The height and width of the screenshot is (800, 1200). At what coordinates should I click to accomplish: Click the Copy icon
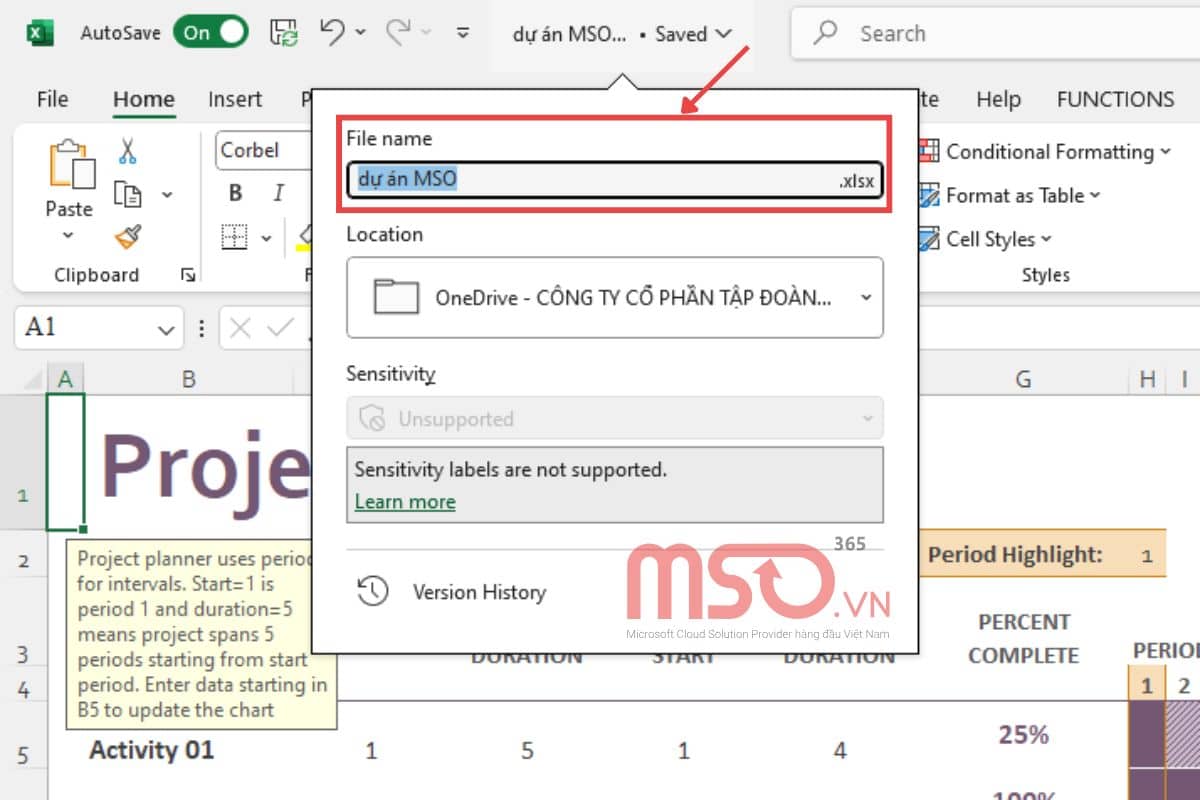(x=127, y=194)
